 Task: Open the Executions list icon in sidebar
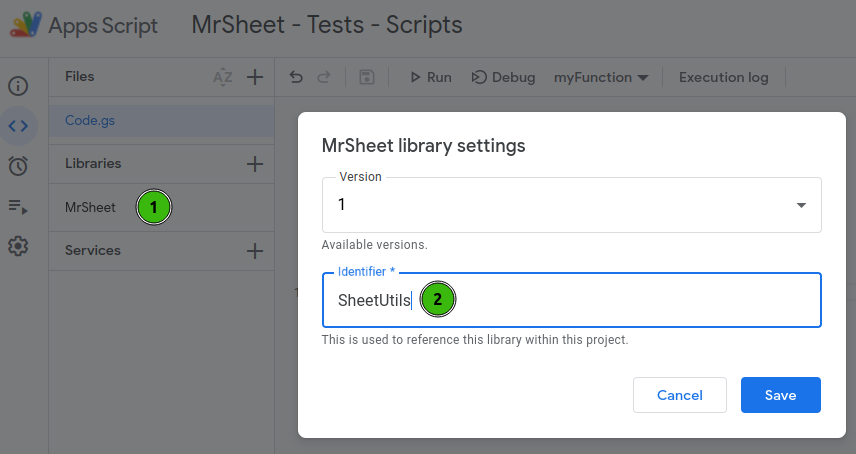(x=18, y=206)
